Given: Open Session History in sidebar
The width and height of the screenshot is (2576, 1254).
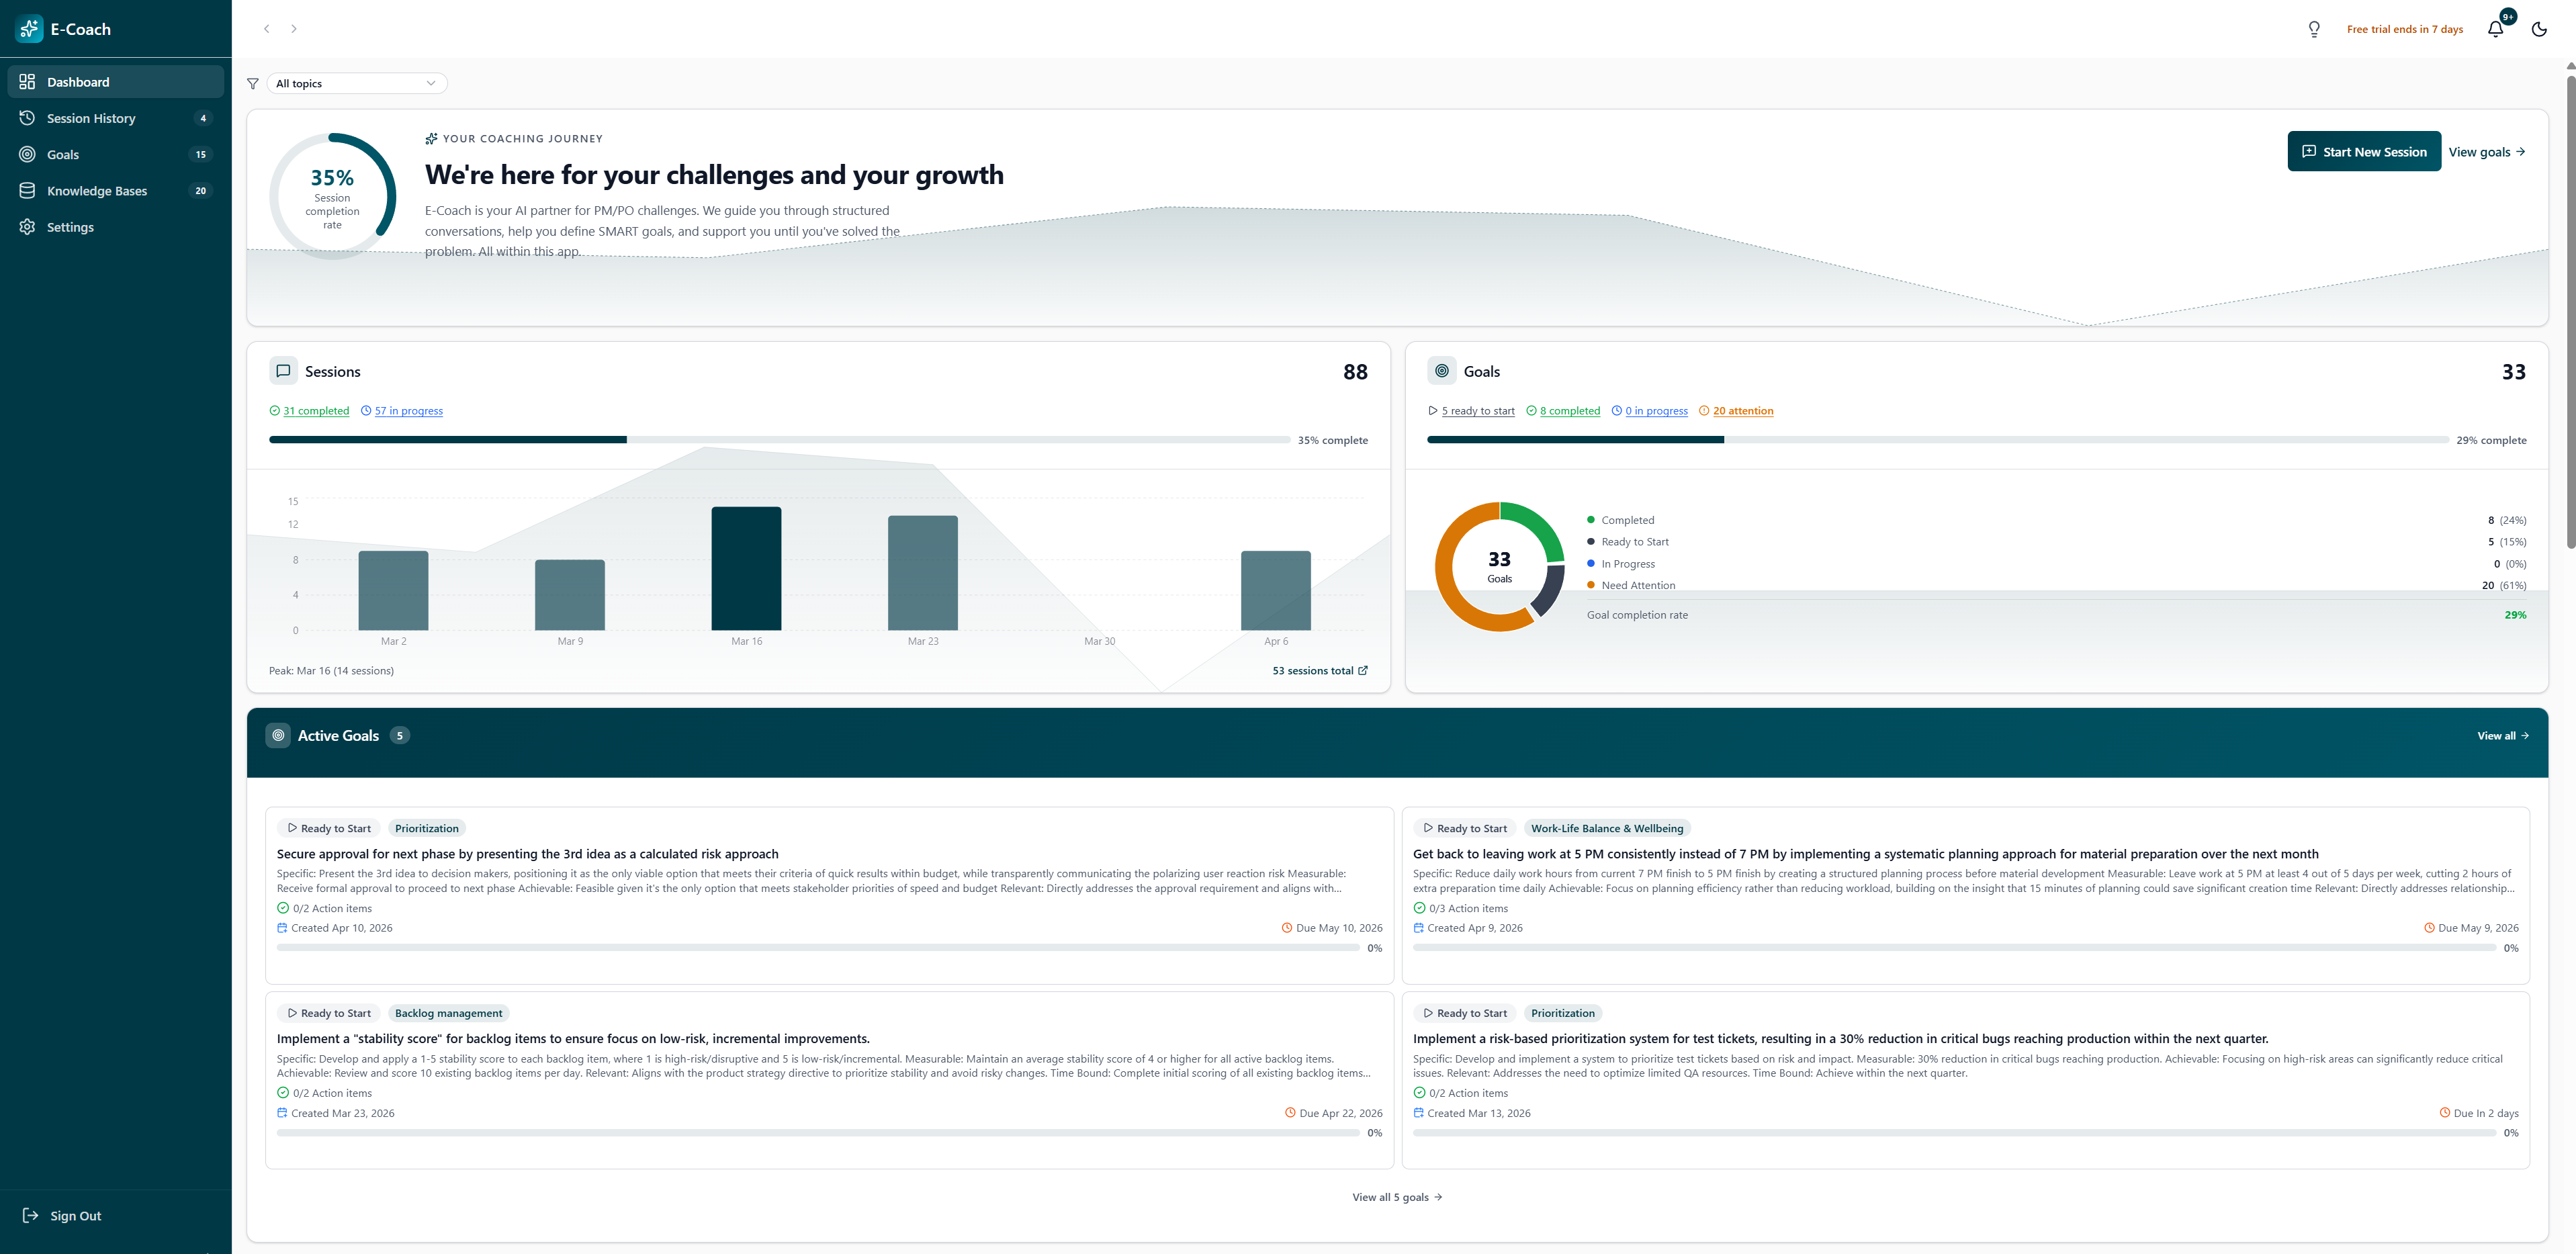Looking at the screenshot, I should click(91, 118).
